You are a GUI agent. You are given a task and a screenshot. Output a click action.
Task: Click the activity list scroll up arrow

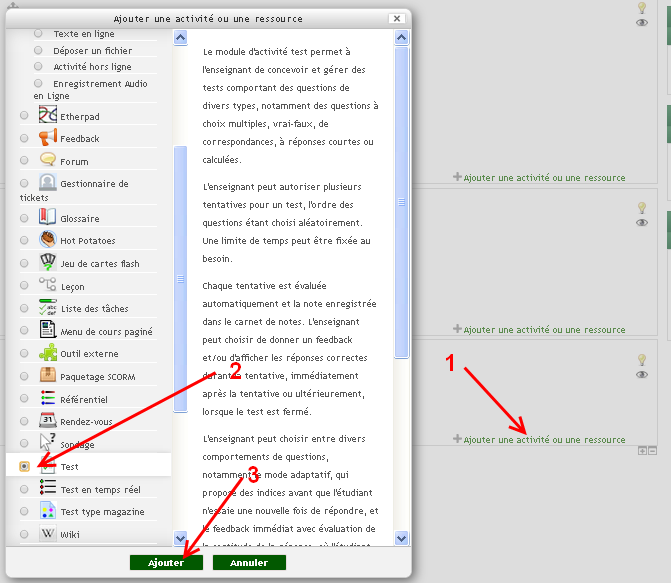[x=181, y=38]
